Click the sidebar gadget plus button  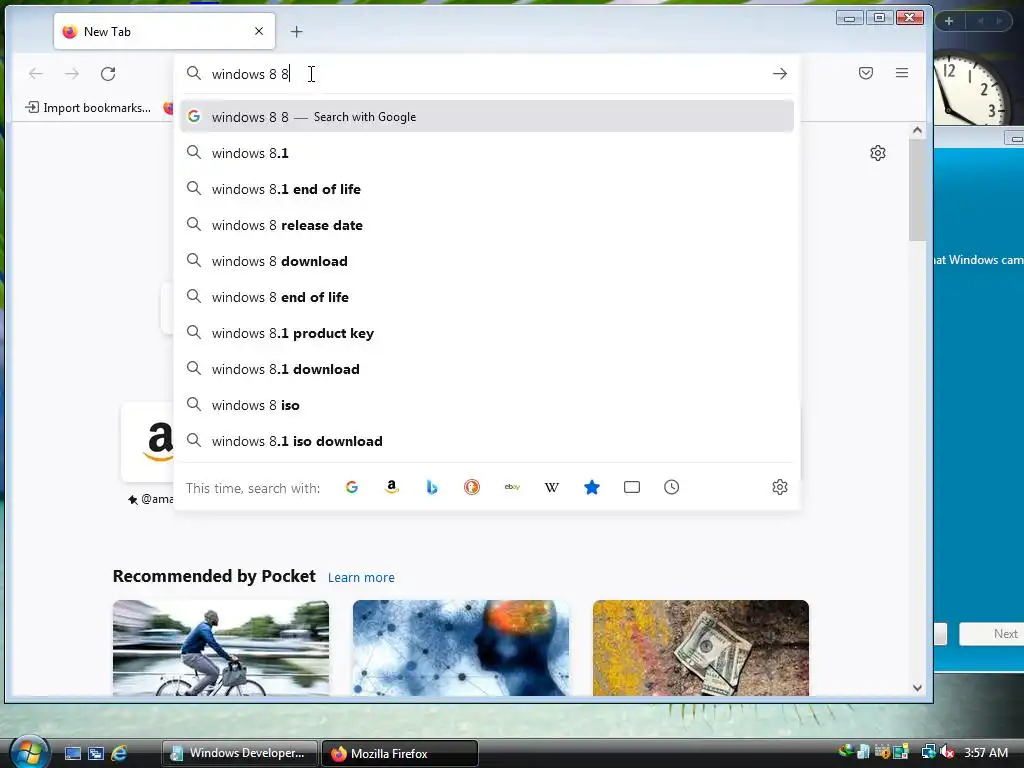click(x=949, y=21)
